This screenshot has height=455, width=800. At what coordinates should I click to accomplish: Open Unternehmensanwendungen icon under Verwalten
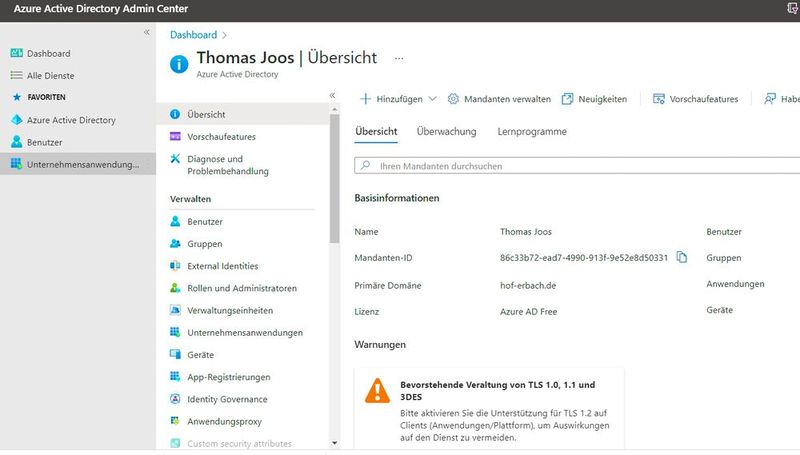175,332
